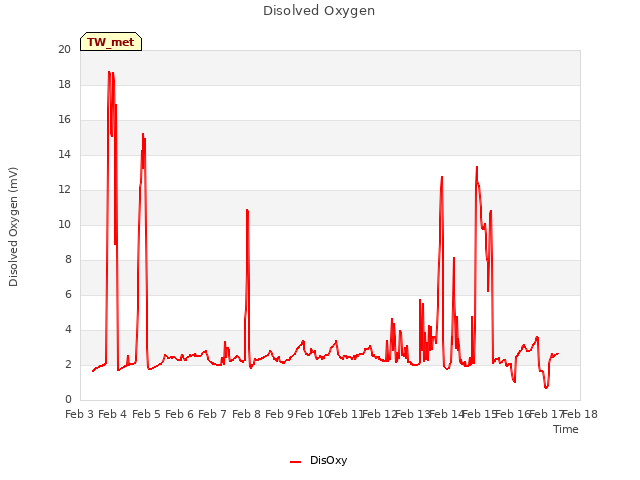
Task: Click the y-axis value 8
Action: [x=68, y=260]
